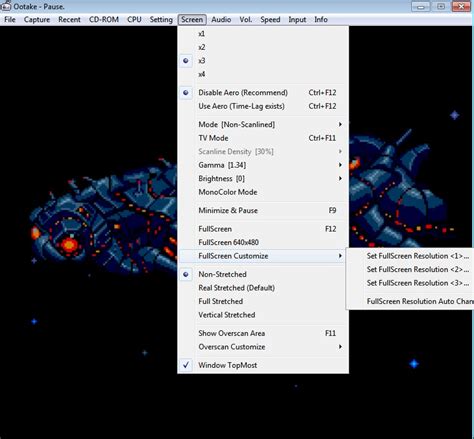Open the Setting menu
Image resolution: width=474 pixels, height=439 pixels.
coord(161,20)
